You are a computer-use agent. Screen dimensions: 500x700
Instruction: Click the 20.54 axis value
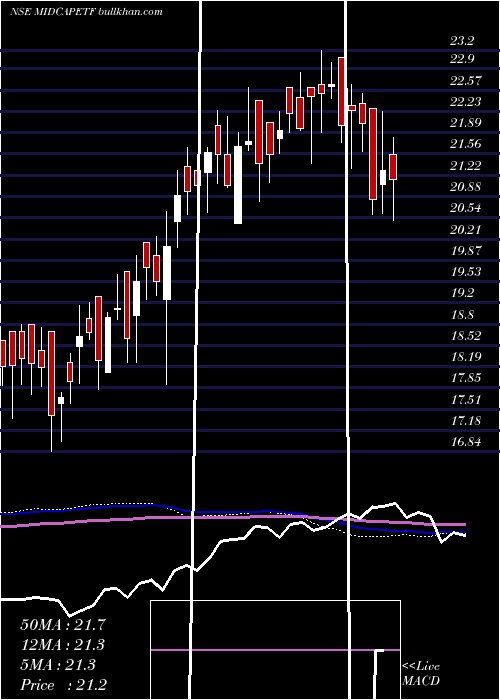pos(466,208)
